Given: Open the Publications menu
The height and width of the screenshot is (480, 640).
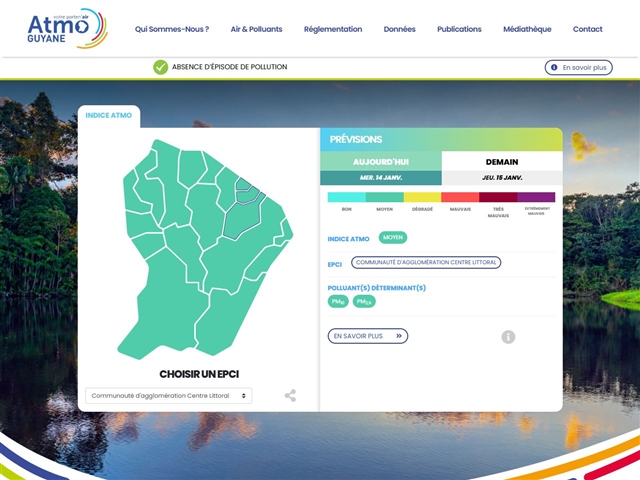Looking at the screenshot, I should tap(459, 29).
